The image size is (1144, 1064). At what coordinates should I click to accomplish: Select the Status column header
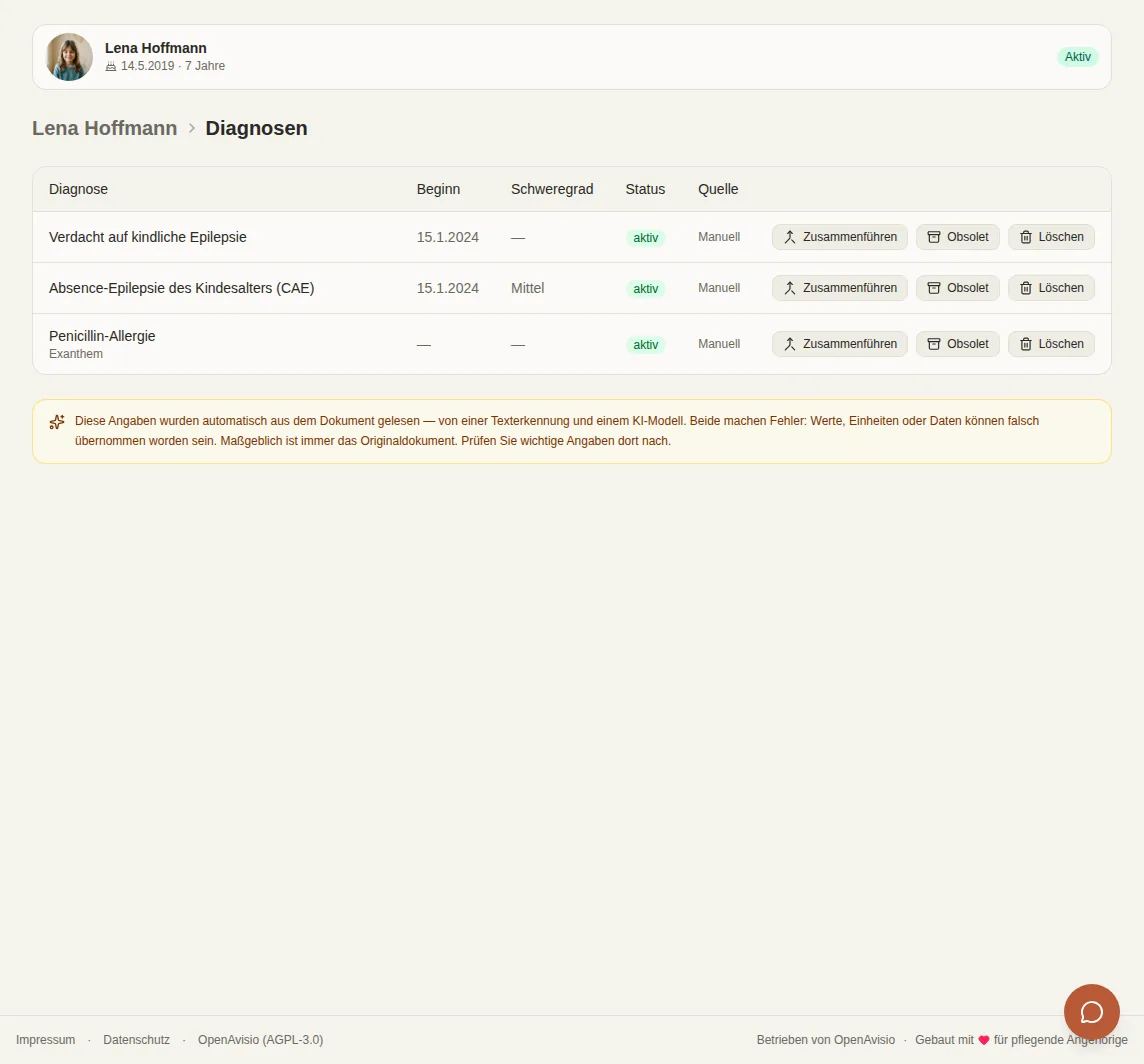[x=645, y=189]
